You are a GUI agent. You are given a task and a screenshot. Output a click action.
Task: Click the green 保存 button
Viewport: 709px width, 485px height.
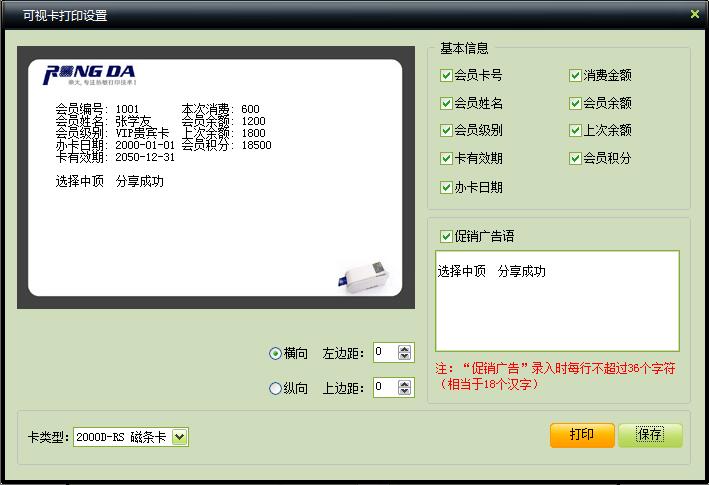point(650,435)
